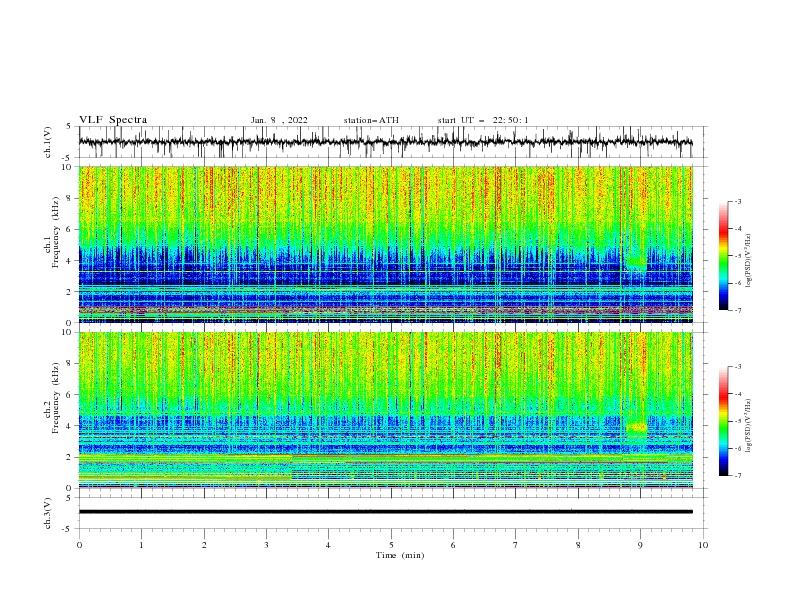Click the ch.2 'Frequency (kHz)' axis label
Screen dimensions: 792x612
[x=56, y=397]
